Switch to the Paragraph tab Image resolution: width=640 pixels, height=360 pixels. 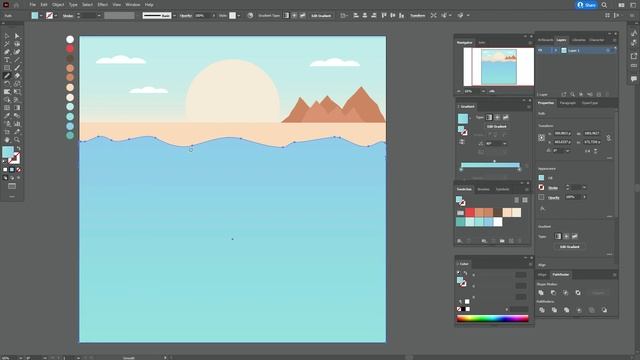pos(567,103)
